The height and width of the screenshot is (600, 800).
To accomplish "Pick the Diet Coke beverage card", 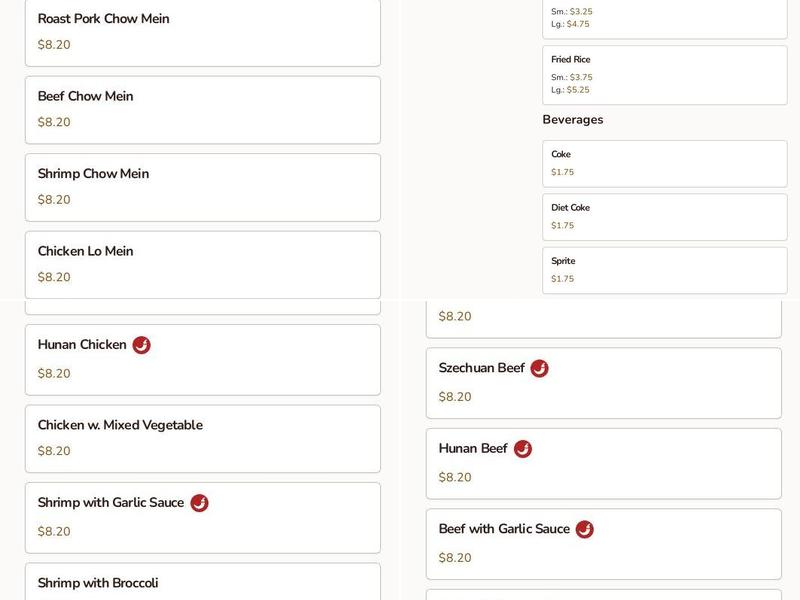I will [664, 216].
